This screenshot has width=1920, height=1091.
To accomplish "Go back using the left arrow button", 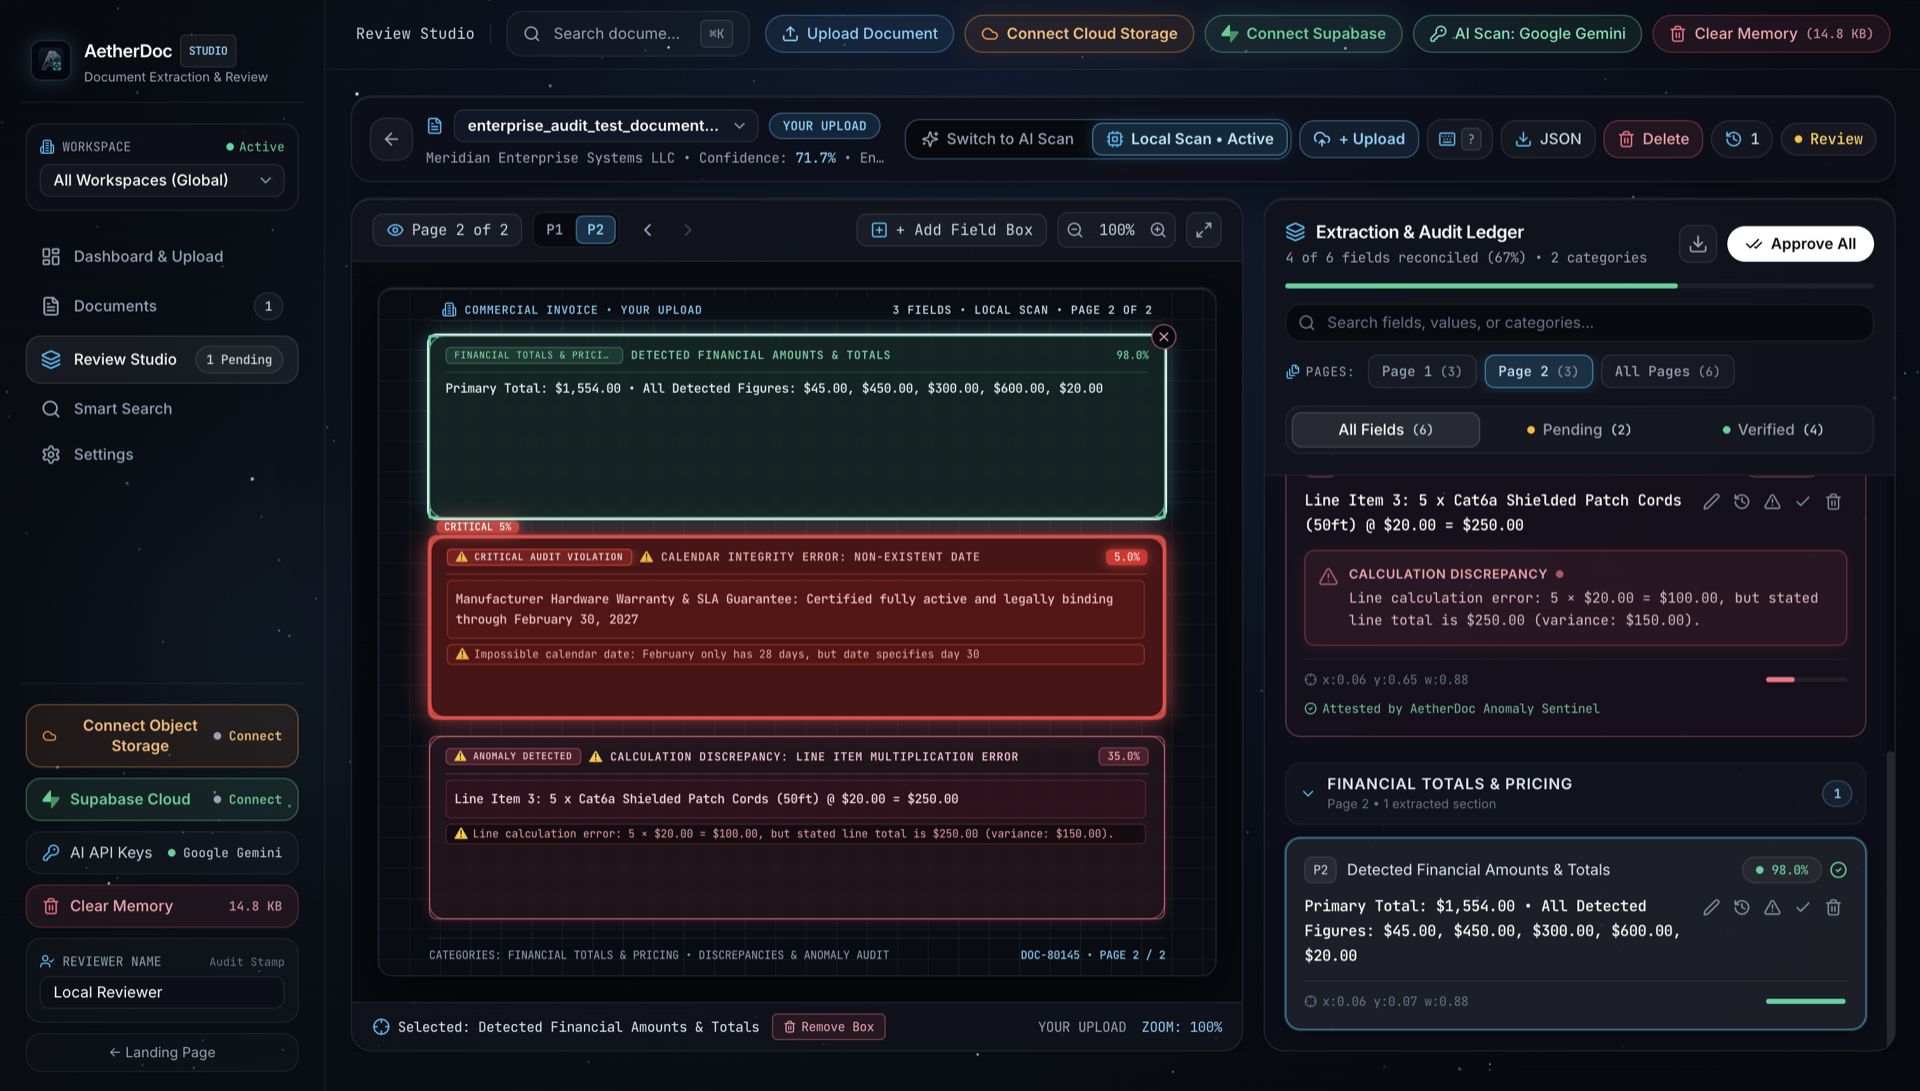I will coord(391,139).
